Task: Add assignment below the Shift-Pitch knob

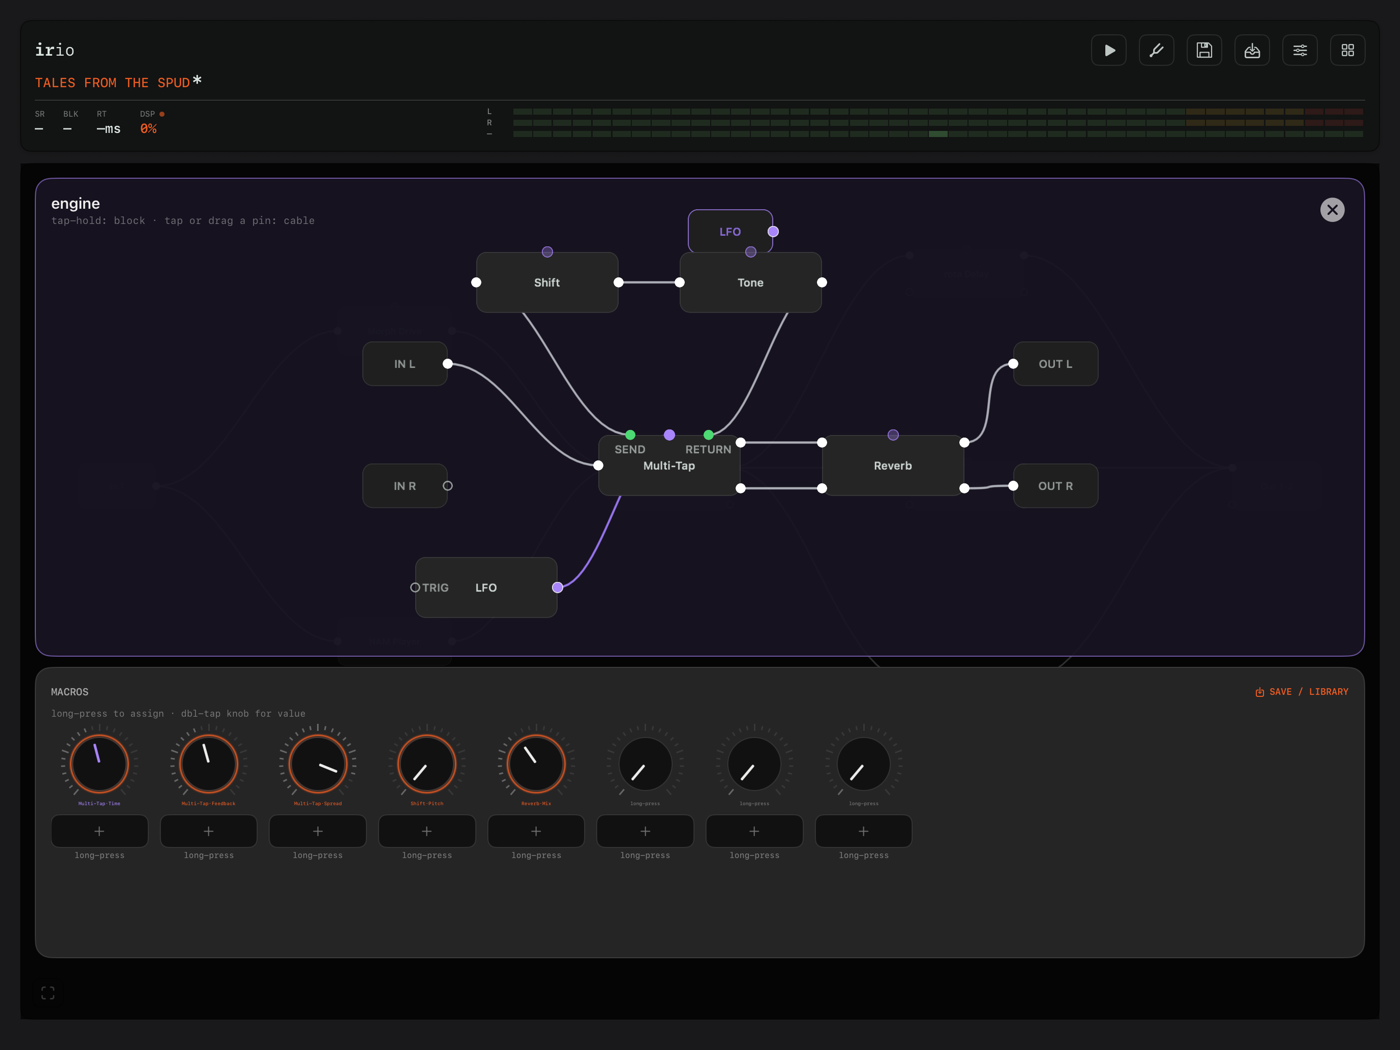Action: 427,831
